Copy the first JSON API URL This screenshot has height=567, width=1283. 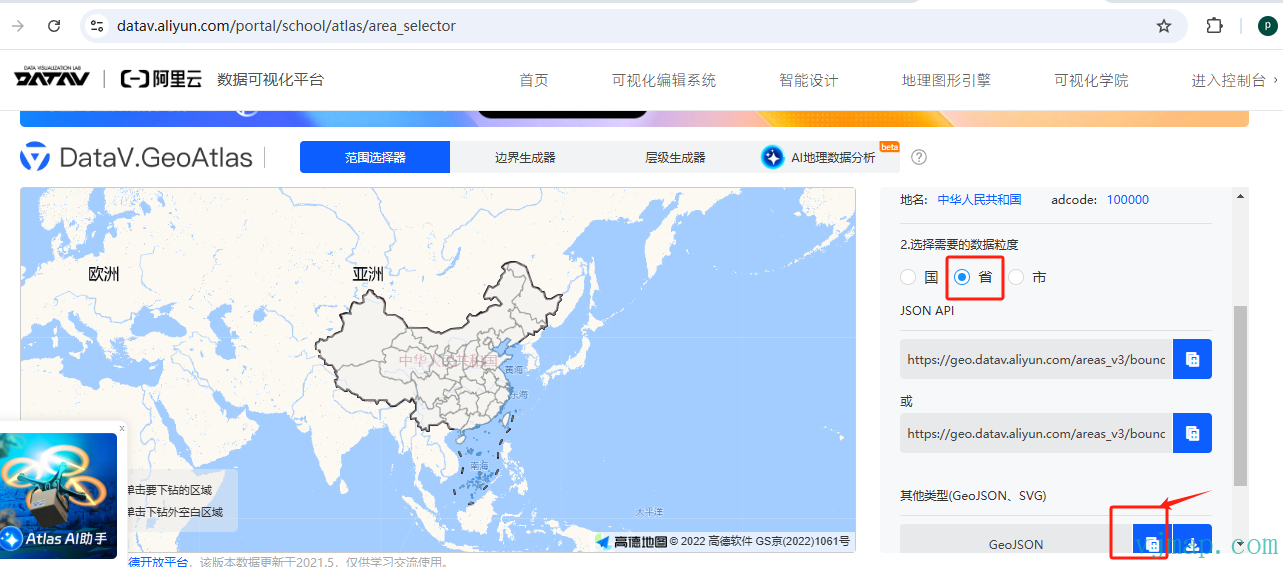coord(1192,359)
